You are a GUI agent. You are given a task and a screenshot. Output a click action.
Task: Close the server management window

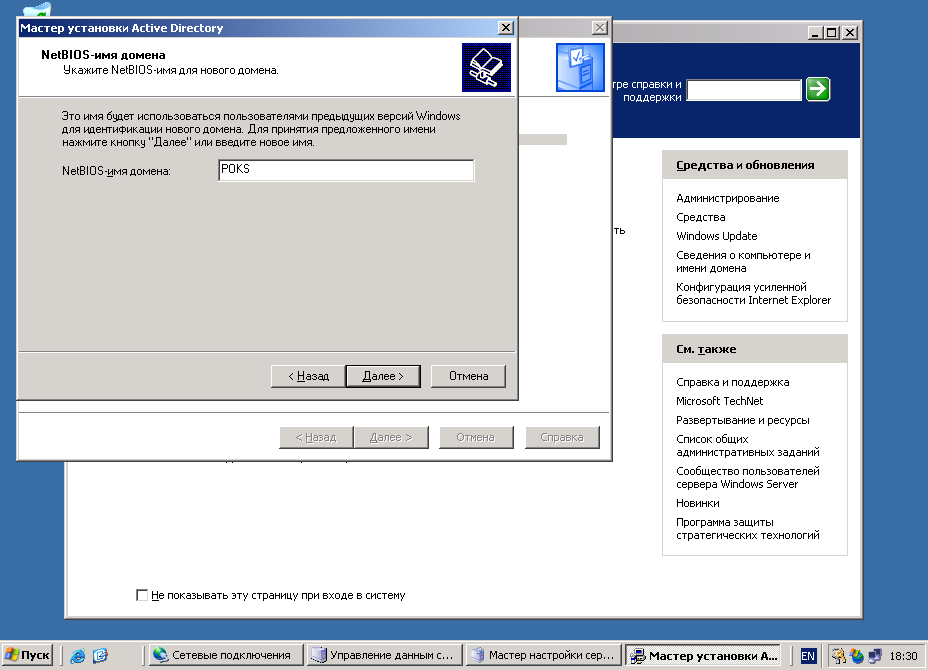849,33
